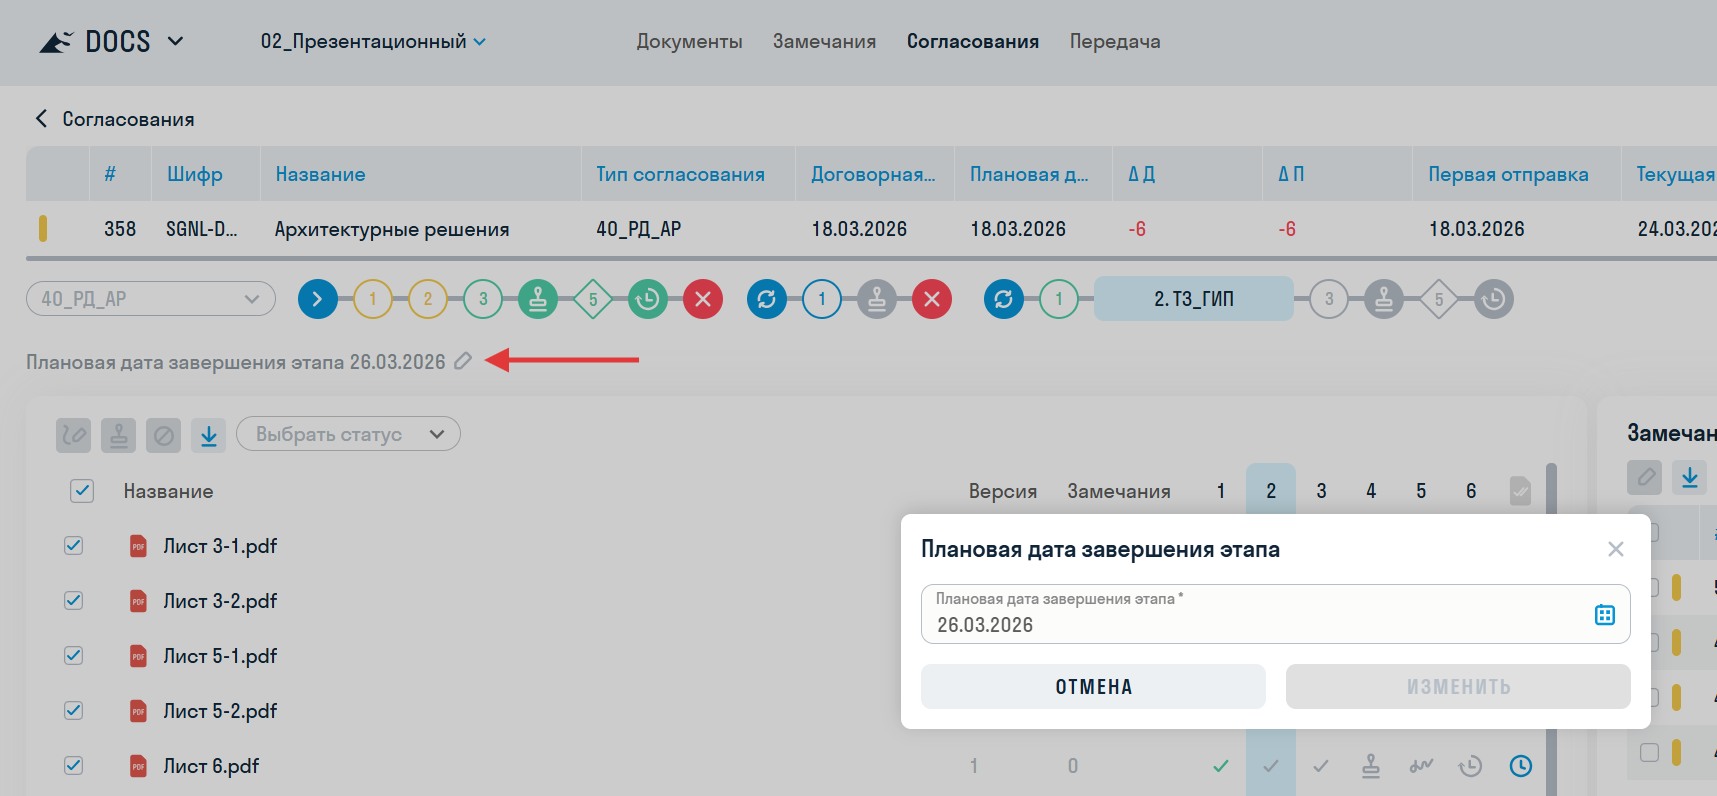Click the blue refresh icon before the blue stage 1
1717x796 pixels.
[x=767, y=299]
